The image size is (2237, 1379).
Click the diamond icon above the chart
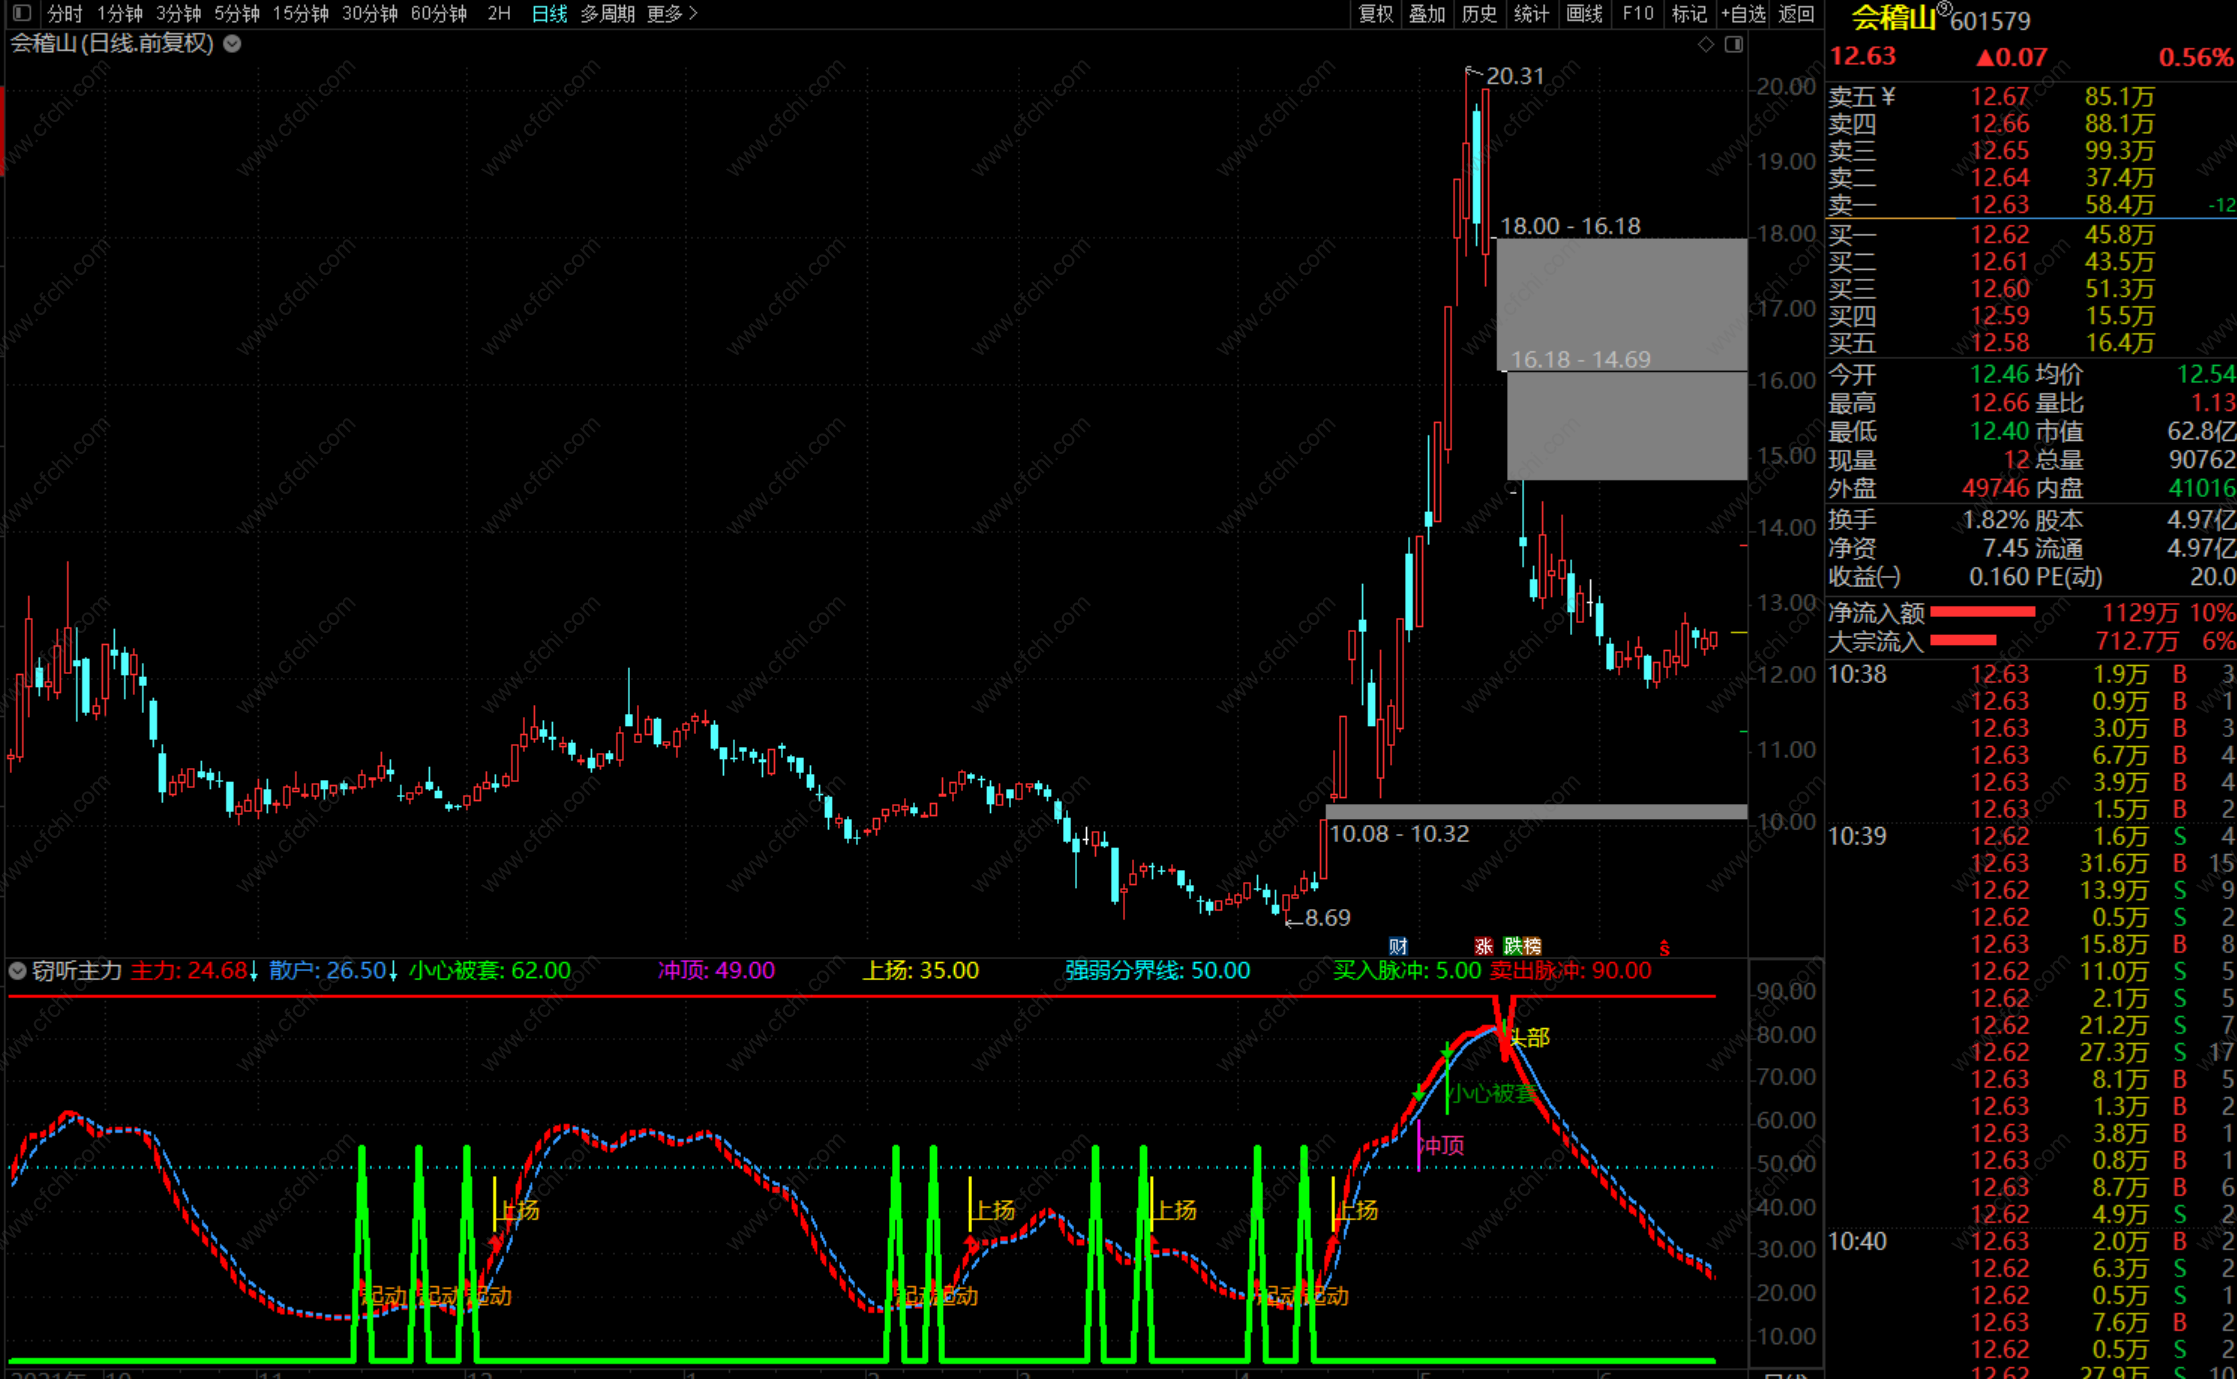pos(1706,44)
